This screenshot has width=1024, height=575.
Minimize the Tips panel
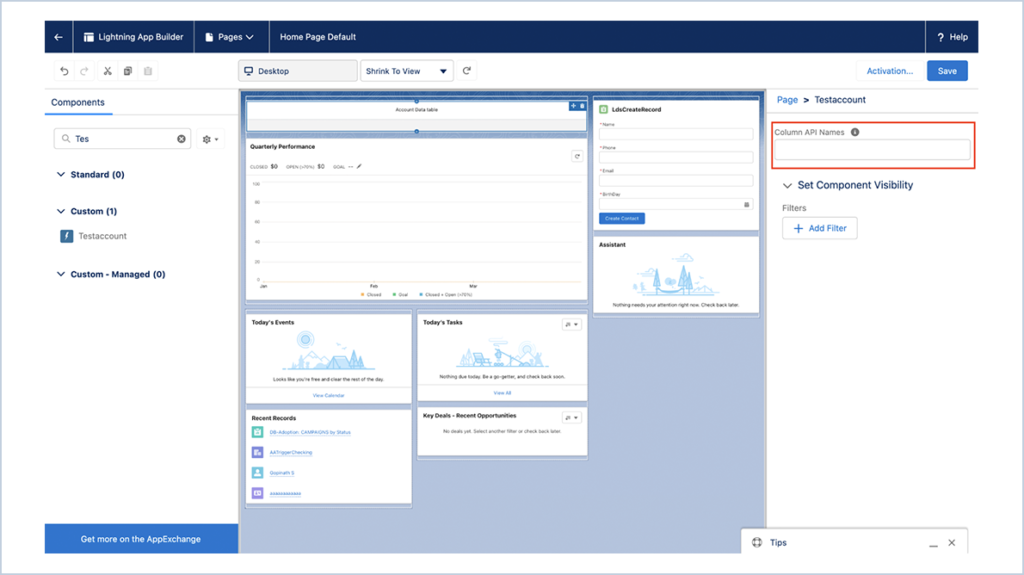tap(933, 543)
